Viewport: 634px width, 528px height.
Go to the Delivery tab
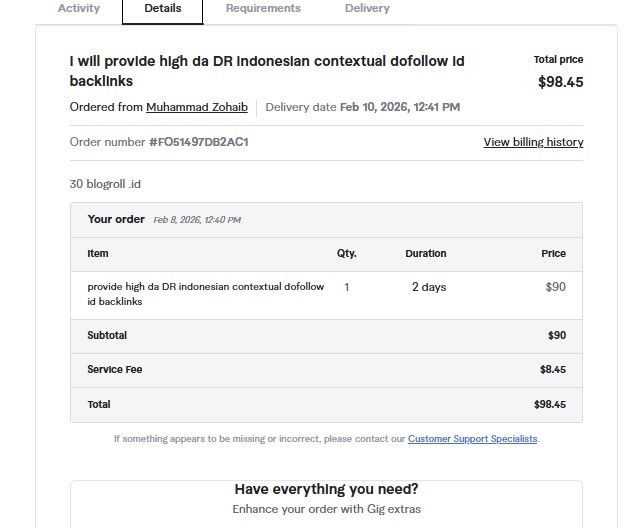pyautogui.click(x=367, y=9)
